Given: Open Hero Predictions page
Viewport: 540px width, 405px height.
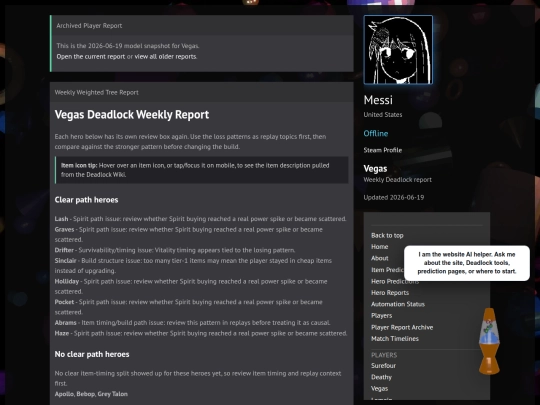Looking at the screenshot, I should tap(395, 281).
